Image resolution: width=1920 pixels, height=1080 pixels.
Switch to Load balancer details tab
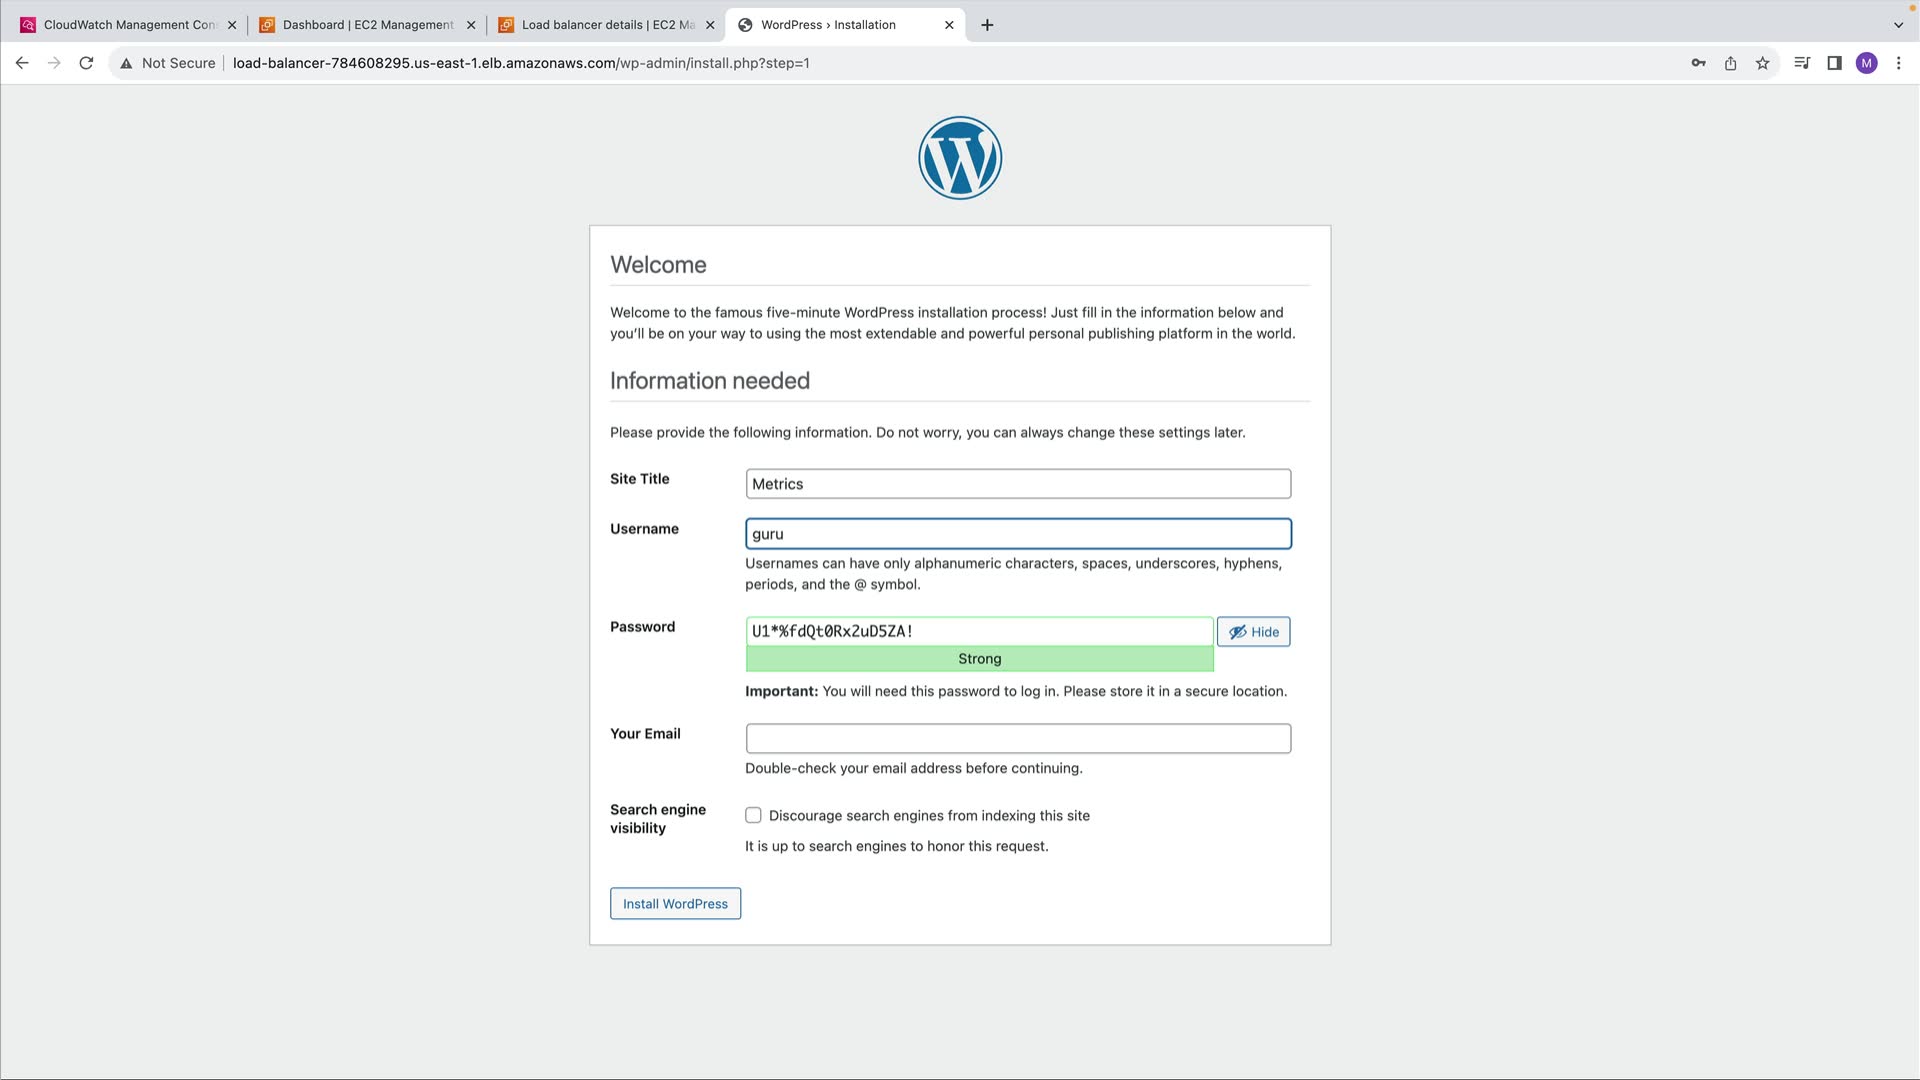(606, 25)
